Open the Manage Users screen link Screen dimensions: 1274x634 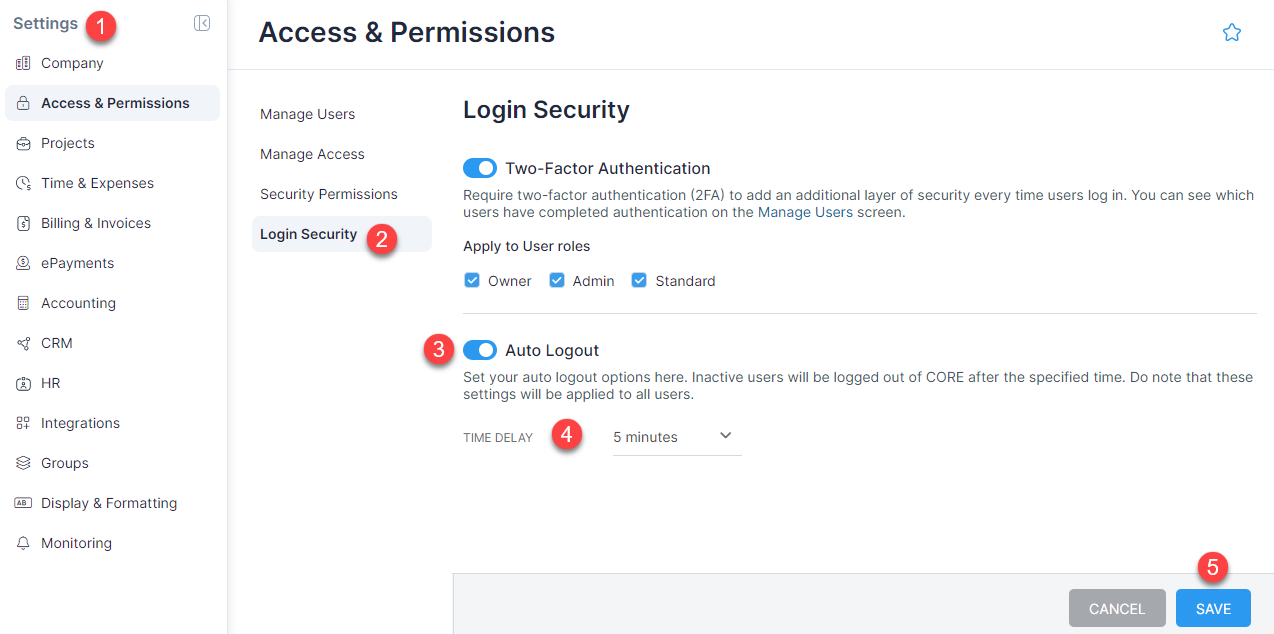click(x=805, y=212)
